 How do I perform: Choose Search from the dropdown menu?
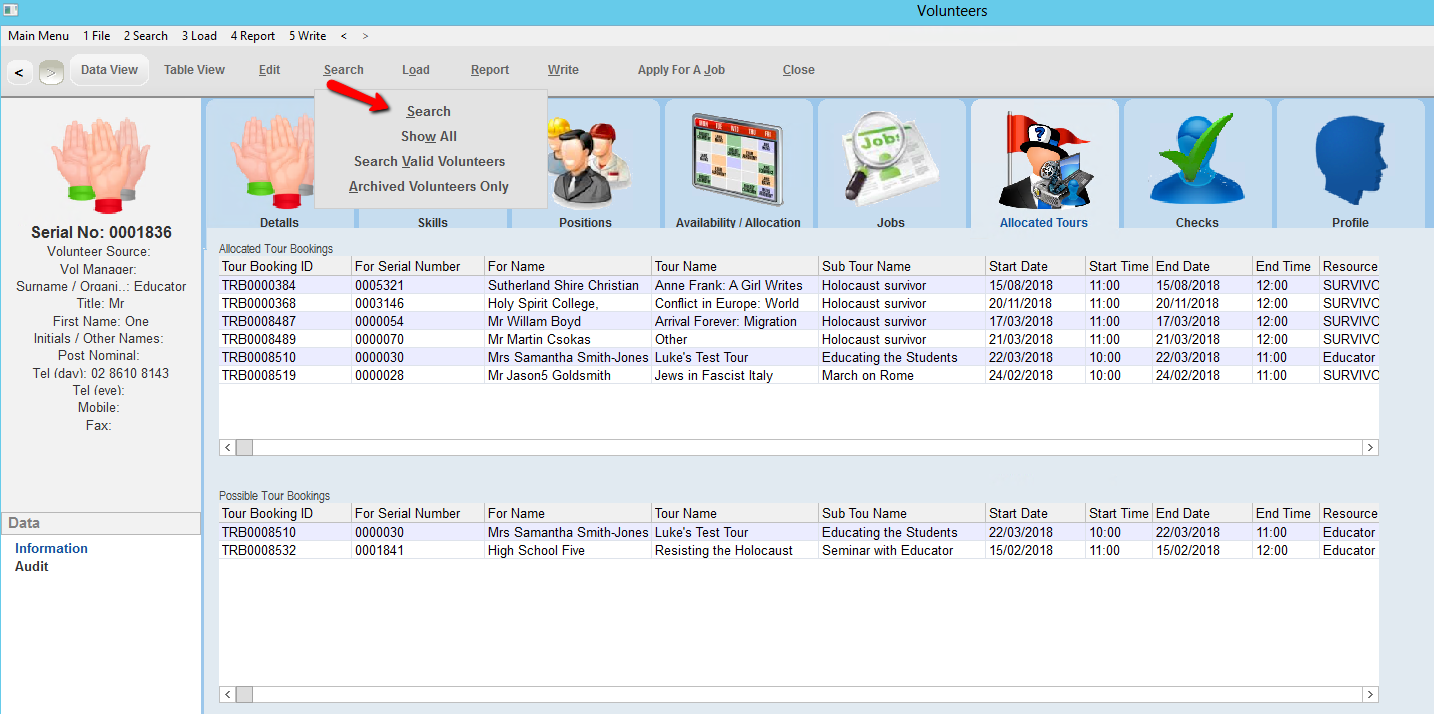429,112
